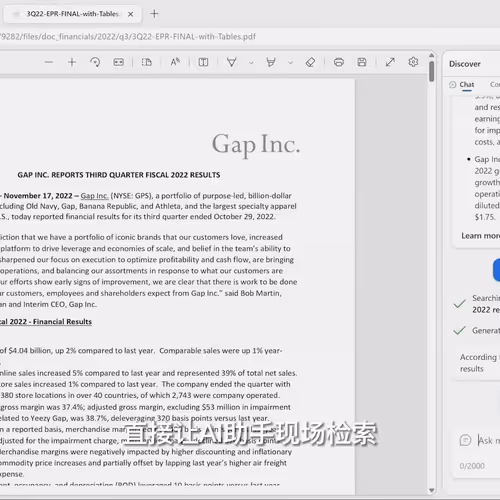Enter full screen PDF view
Image resolution: width=500 pixels, height=500 pixels.
coord(390,62)
